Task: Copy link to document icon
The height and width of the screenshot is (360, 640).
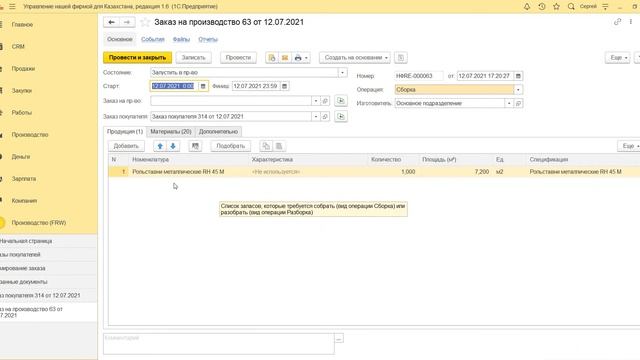Action: click(x=617, y=22)
